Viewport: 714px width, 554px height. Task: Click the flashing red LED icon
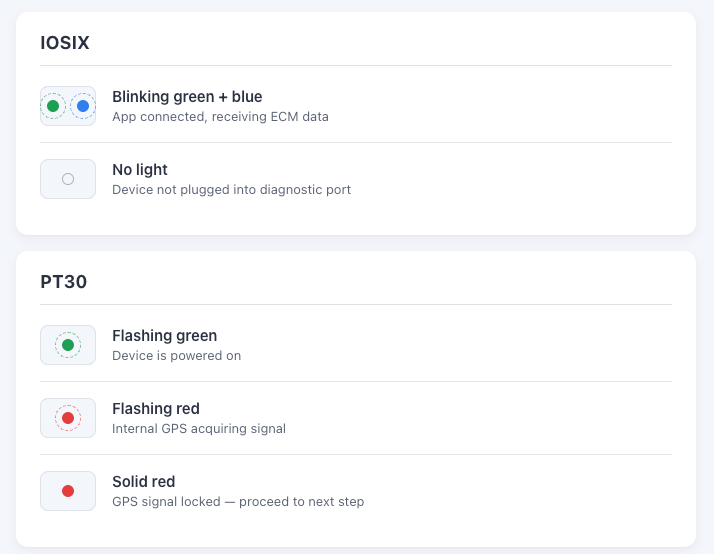point(68,418)
